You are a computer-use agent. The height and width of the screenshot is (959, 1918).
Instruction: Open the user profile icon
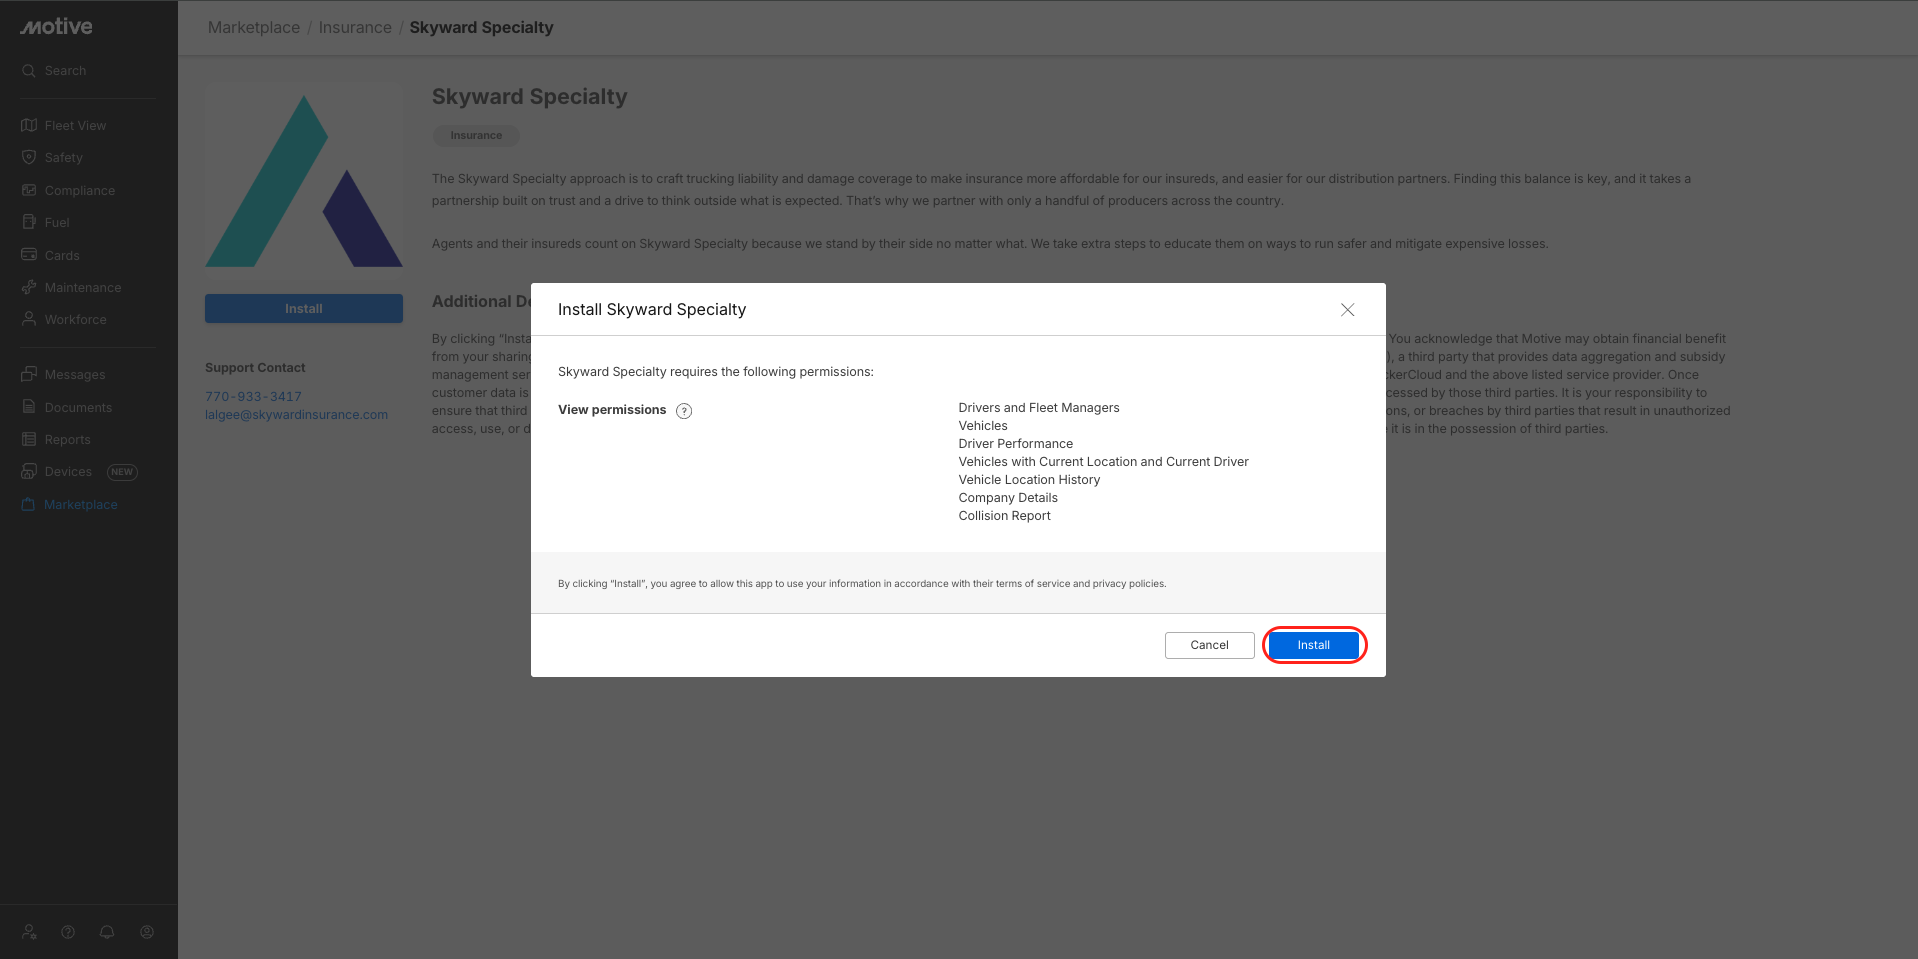point(147,932)
